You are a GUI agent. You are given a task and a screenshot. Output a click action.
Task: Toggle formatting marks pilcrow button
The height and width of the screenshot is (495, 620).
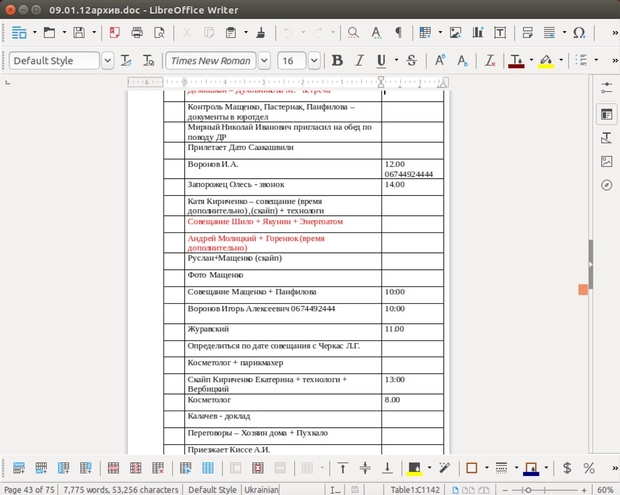398,33
